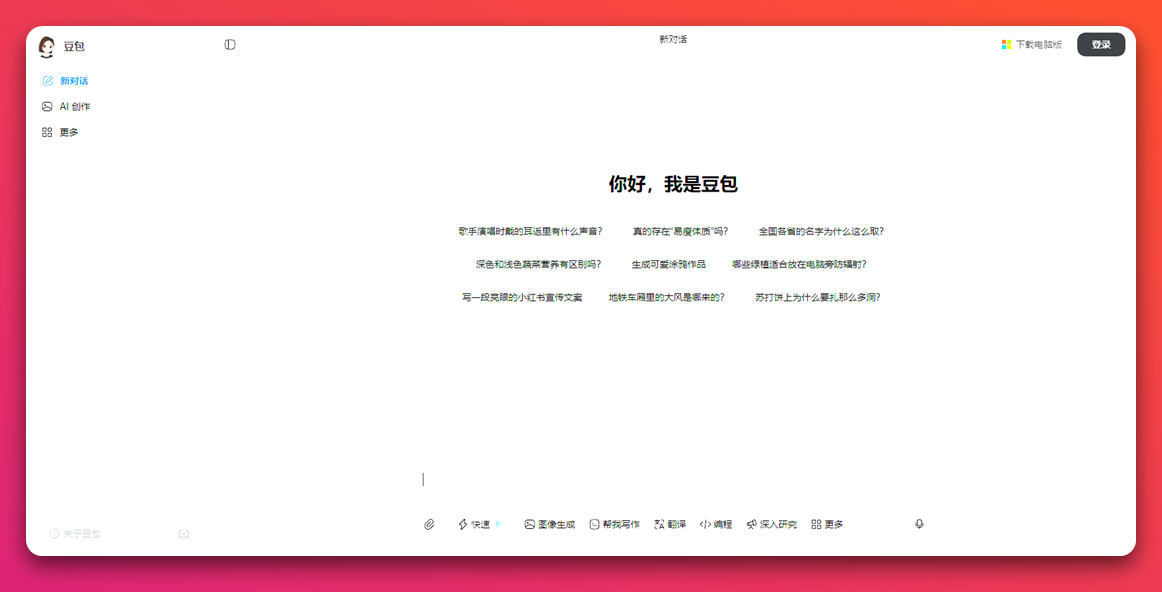The image size is (1162, 592).
Task: Click the 豆包 avatar icon
Action: (x=45, y=45)
